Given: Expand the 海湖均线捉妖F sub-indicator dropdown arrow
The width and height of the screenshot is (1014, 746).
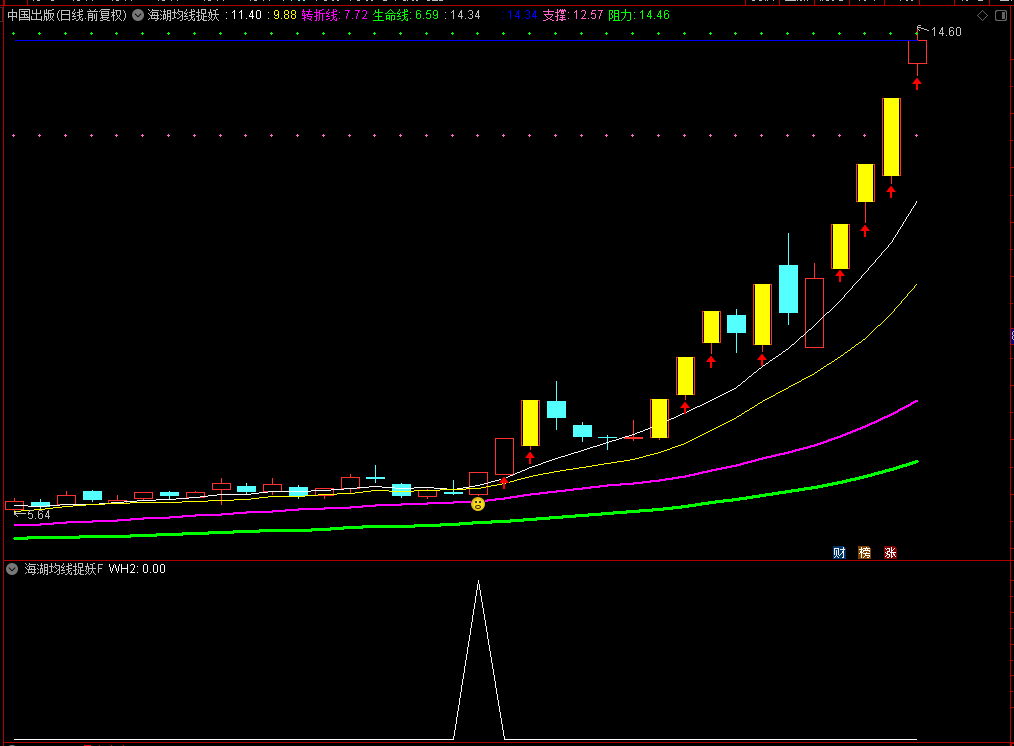Looking at the screenshot, I should pyautogui.click(x=12, y=569).
